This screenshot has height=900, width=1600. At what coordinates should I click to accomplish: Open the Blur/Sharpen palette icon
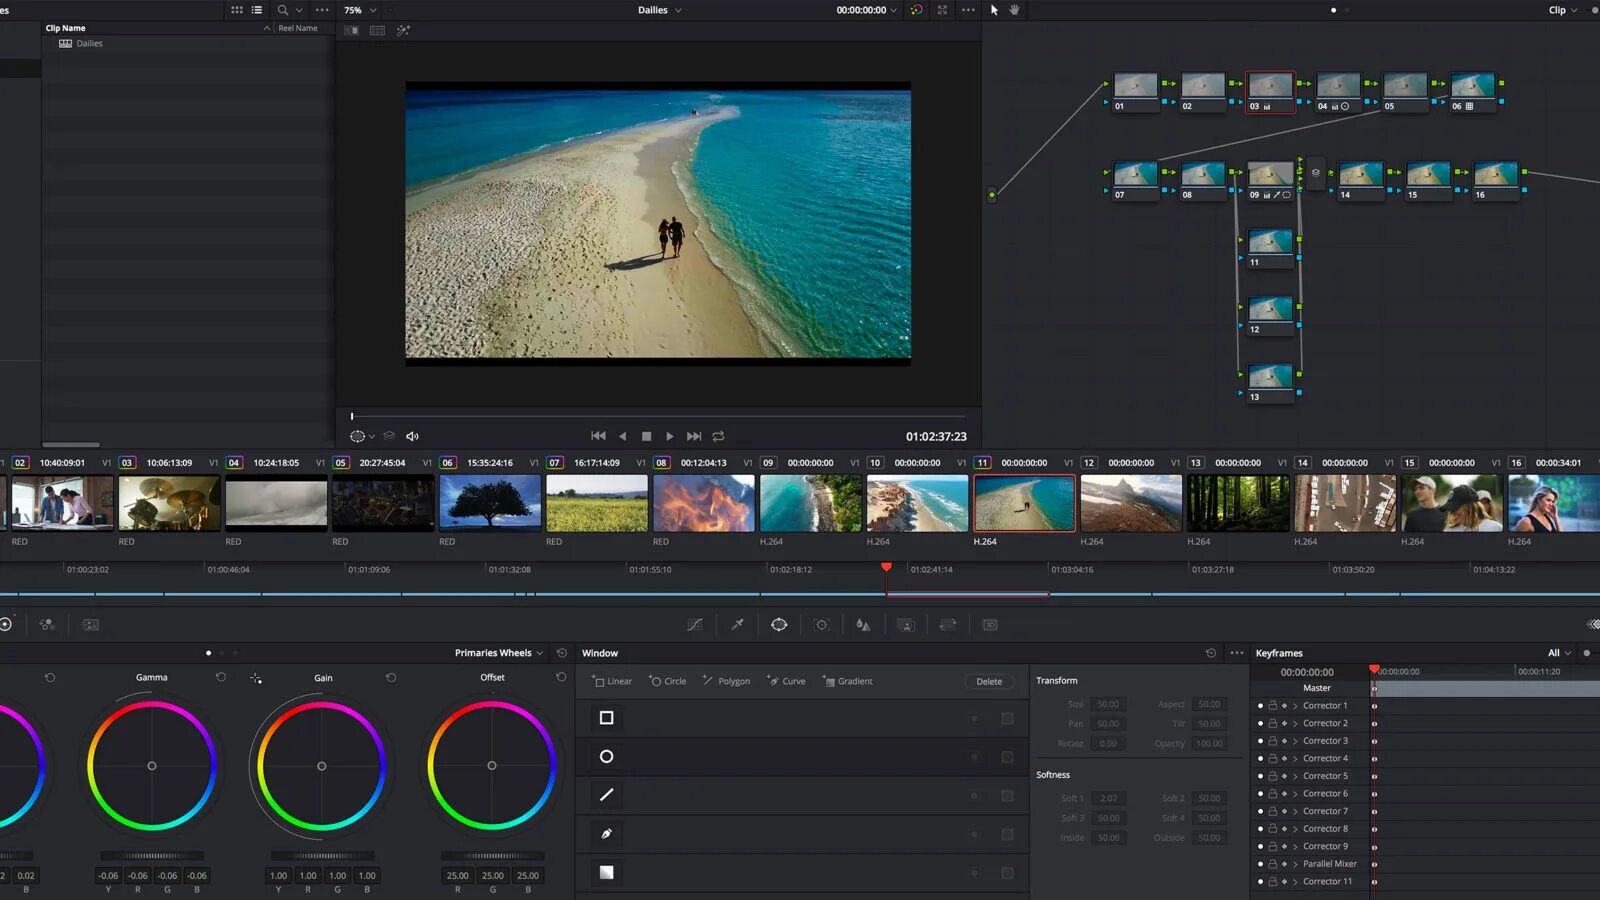863,625
